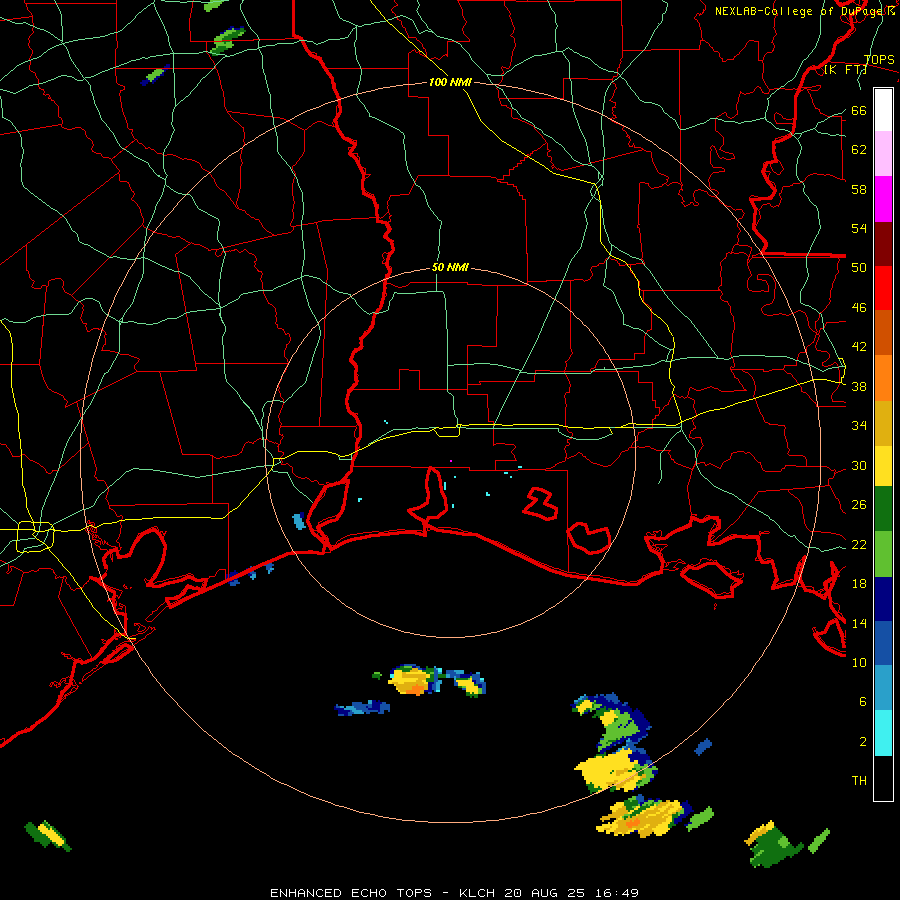Click the '54' legend value
The image size is (900, 900).
pyautogui.click(x=859, y=228)
